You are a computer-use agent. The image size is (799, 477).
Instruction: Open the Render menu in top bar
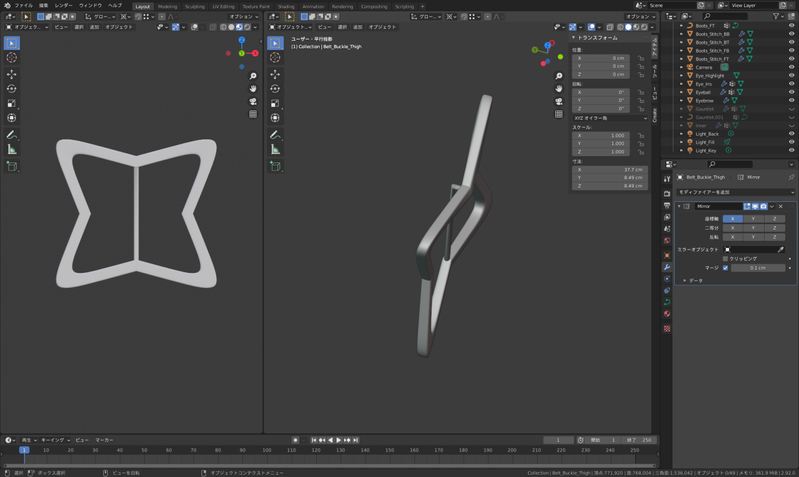63,5
